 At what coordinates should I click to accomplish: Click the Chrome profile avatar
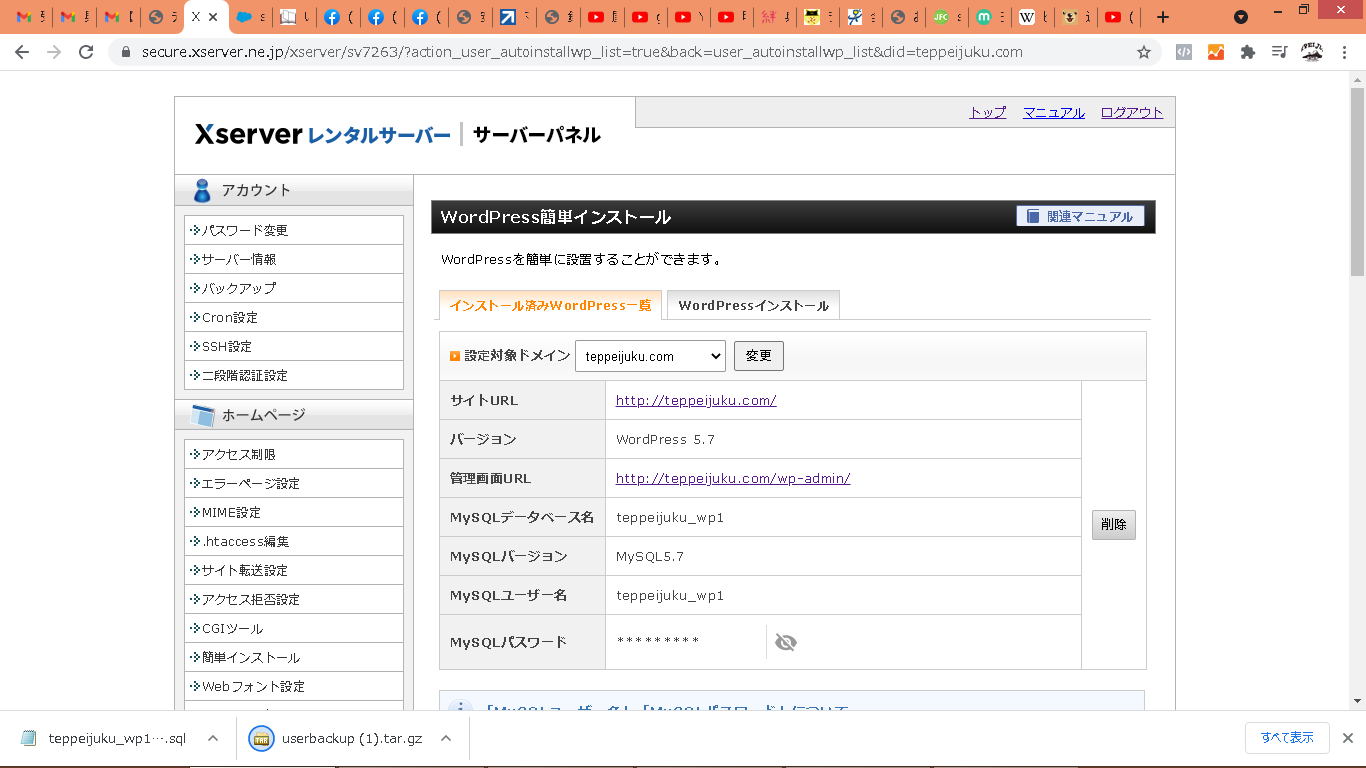point(1312,52)
